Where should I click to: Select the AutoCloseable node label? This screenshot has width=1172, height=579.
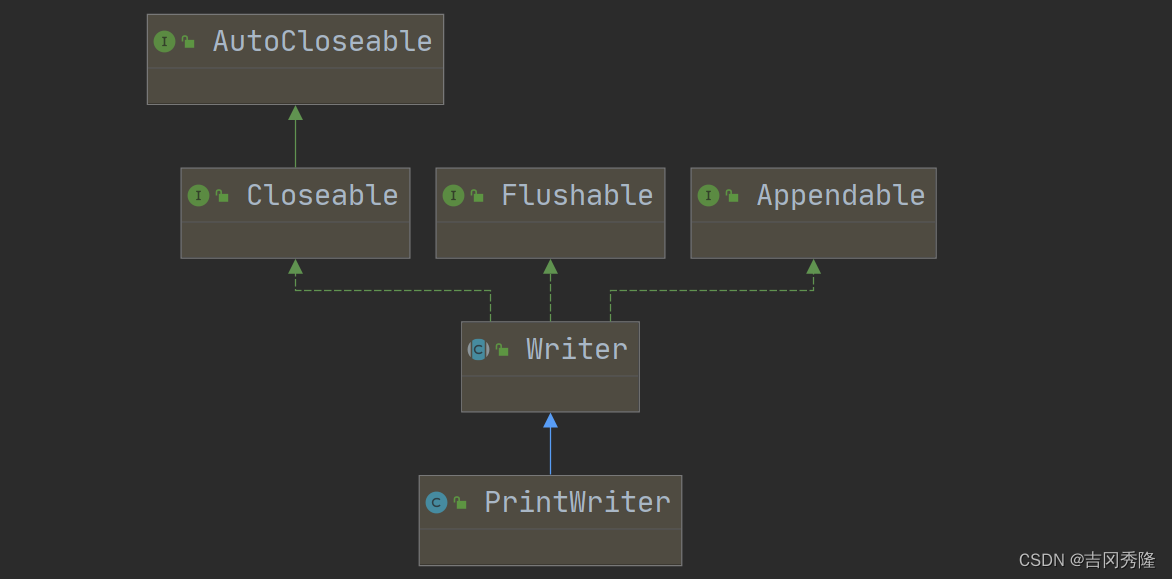click(322, 42)
